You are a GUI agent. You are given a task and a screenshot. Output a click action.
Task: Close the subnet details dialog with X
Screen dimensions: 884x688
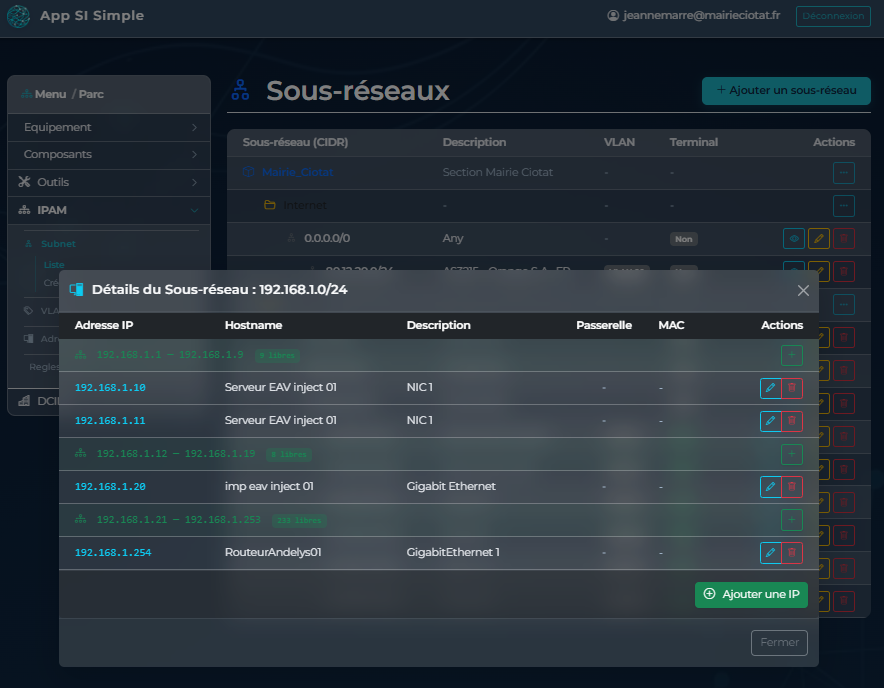803,290
